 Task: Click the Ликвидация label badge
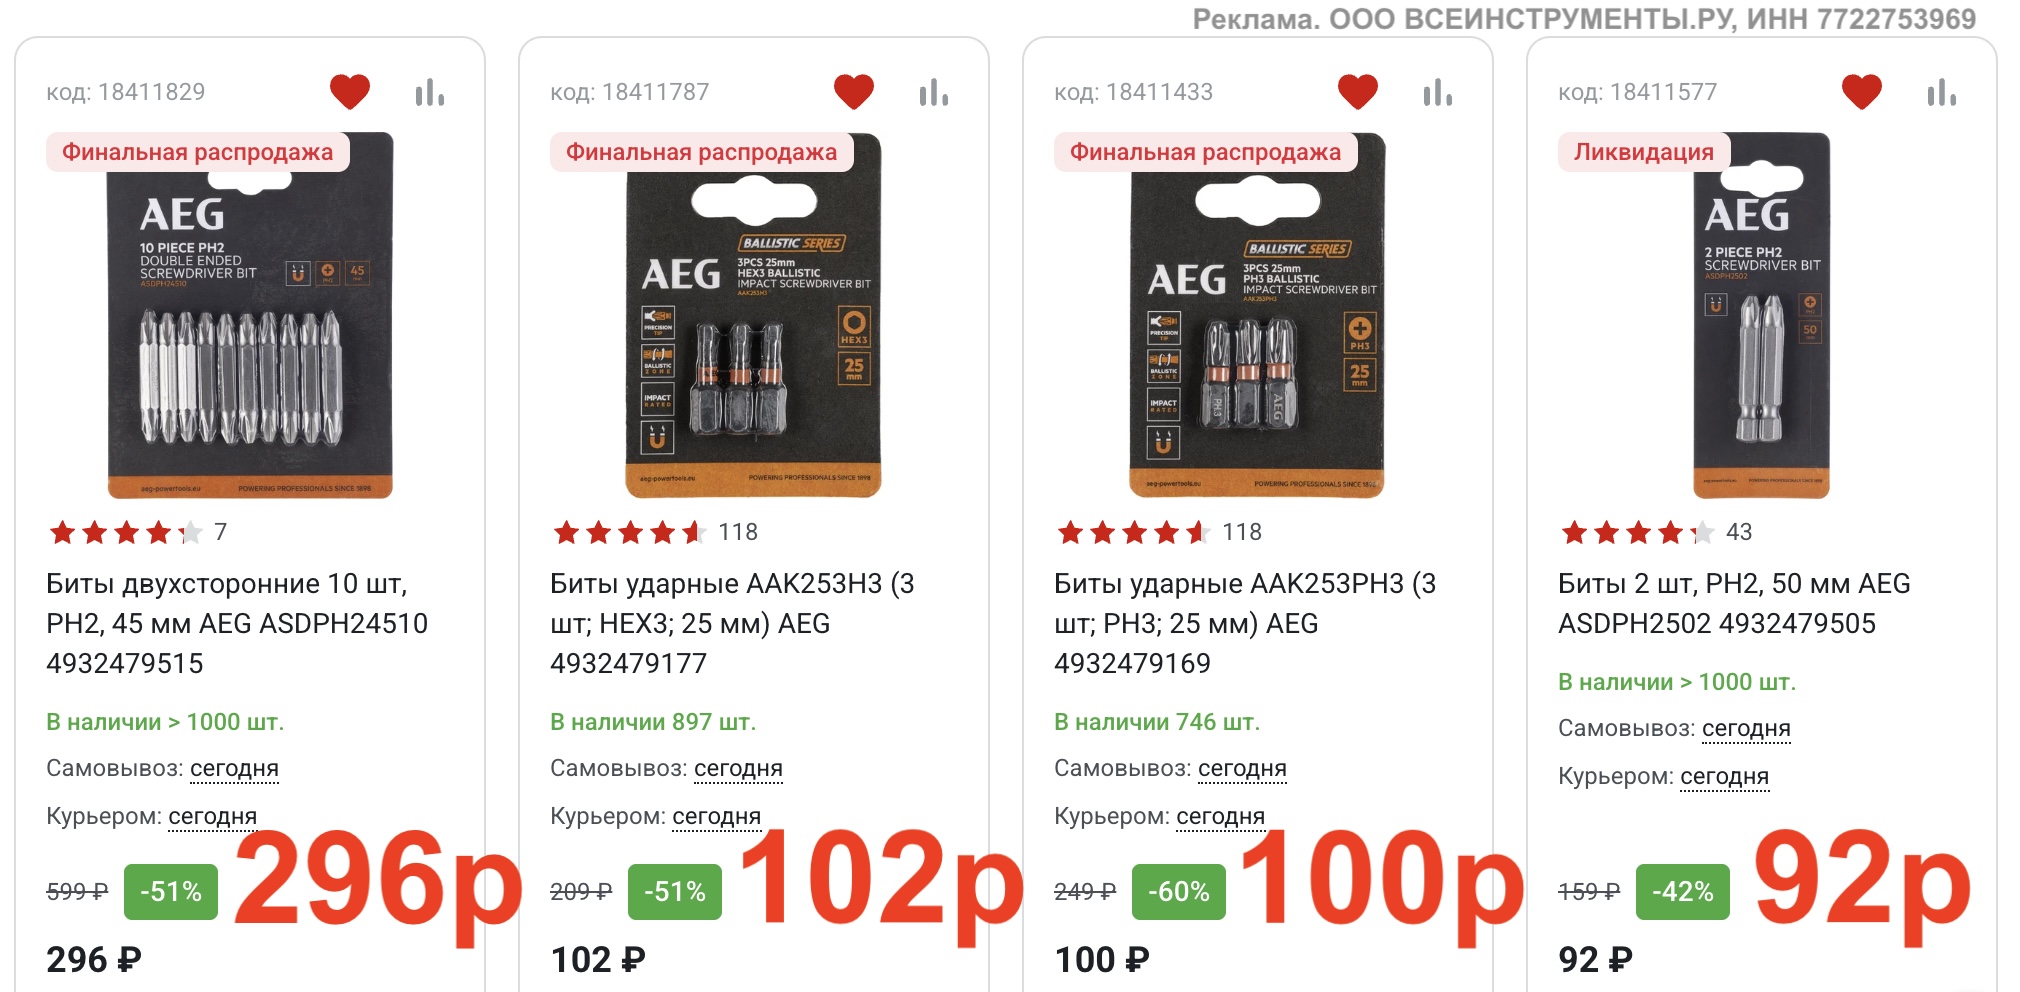(1644, 152)
